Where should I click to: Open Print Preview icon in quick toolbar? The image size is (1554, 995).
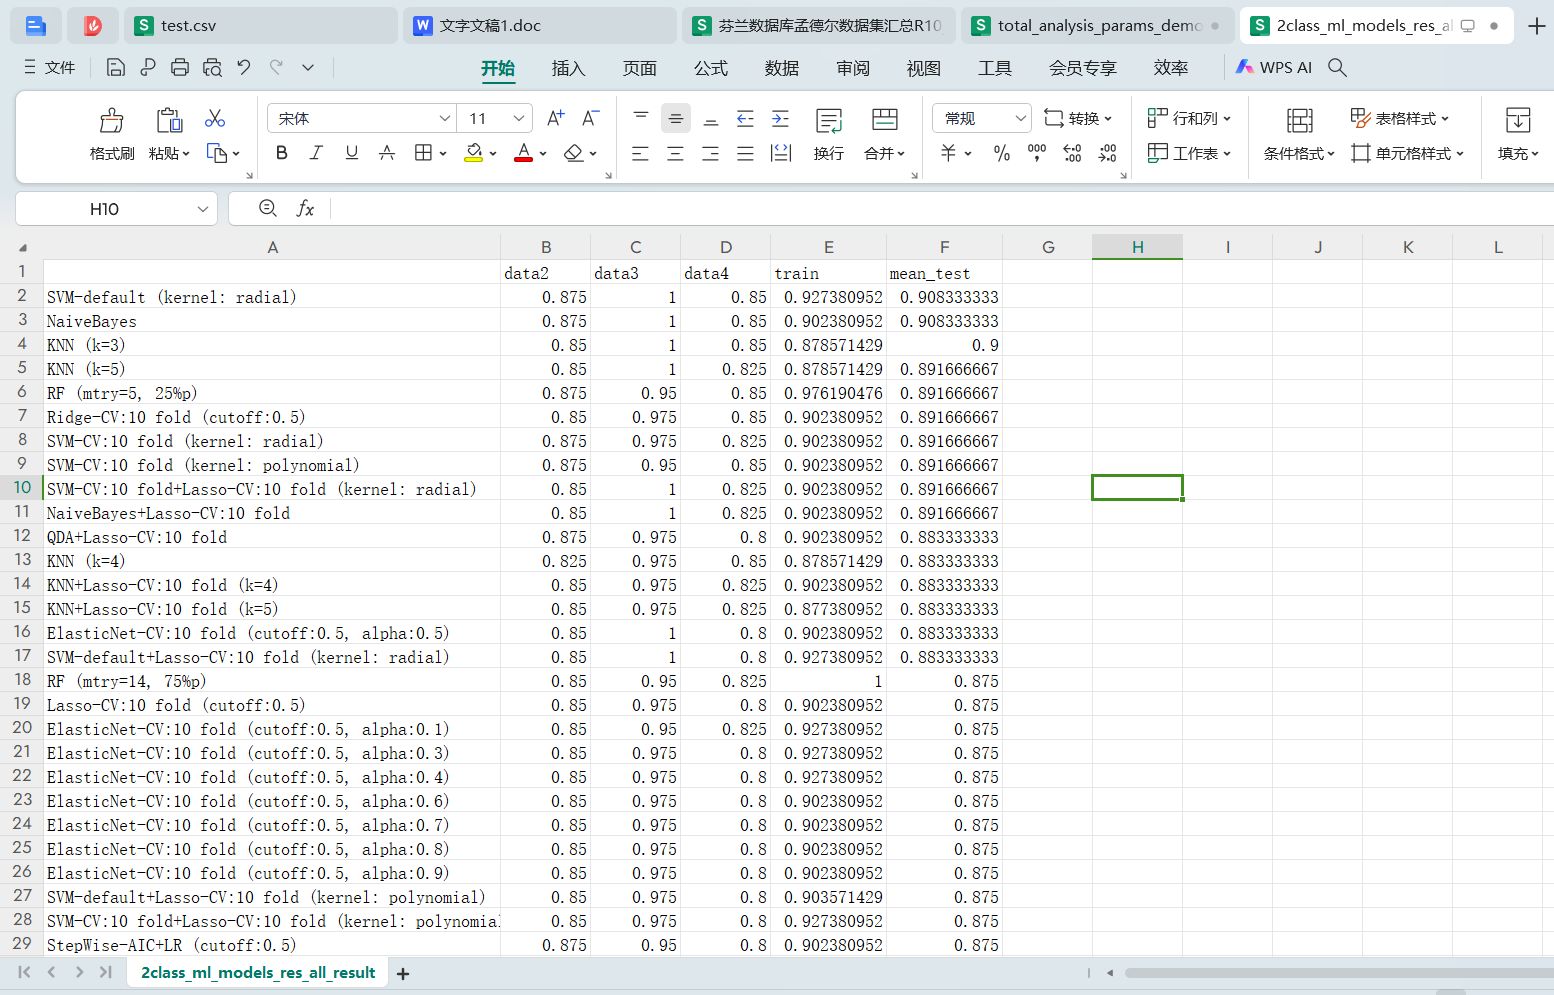point(212,68)
